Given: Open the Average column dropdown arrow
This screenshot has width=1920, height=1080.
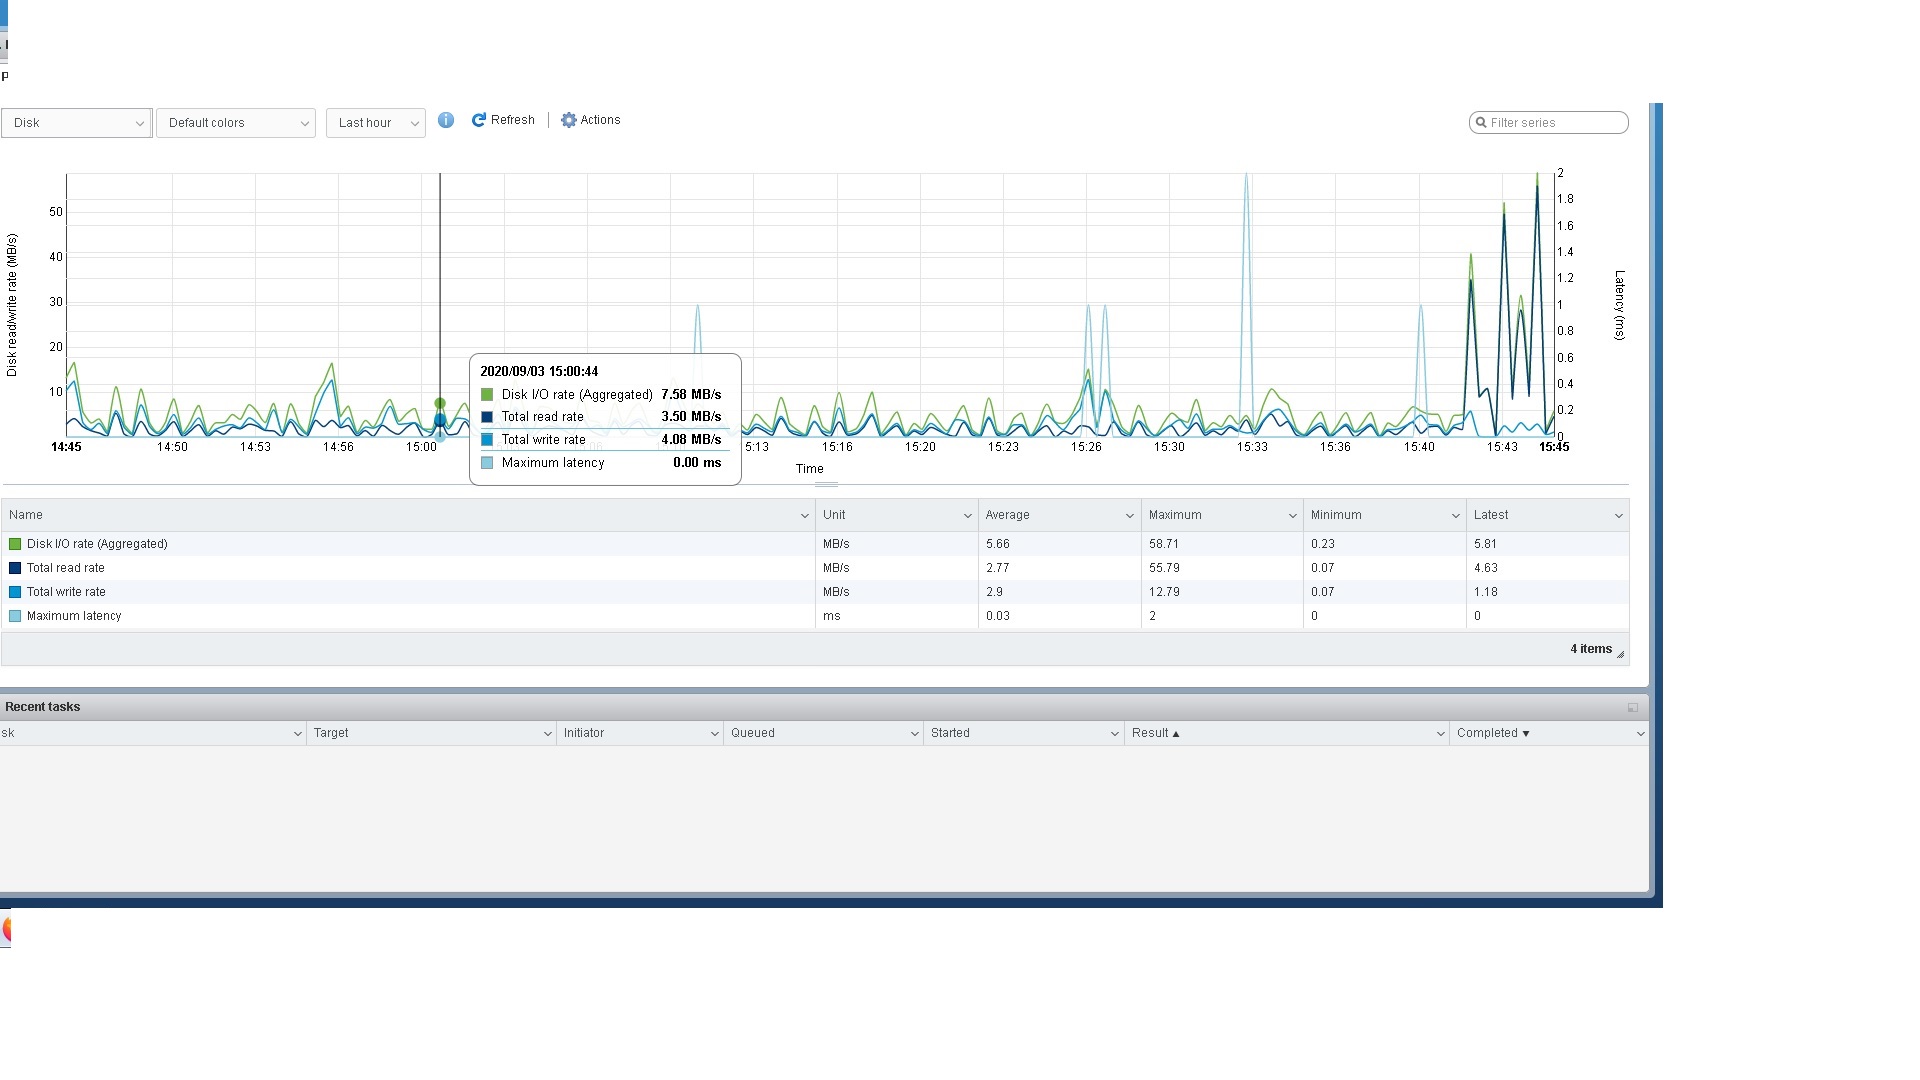Looking at the screenshot, I should 1129,516.
